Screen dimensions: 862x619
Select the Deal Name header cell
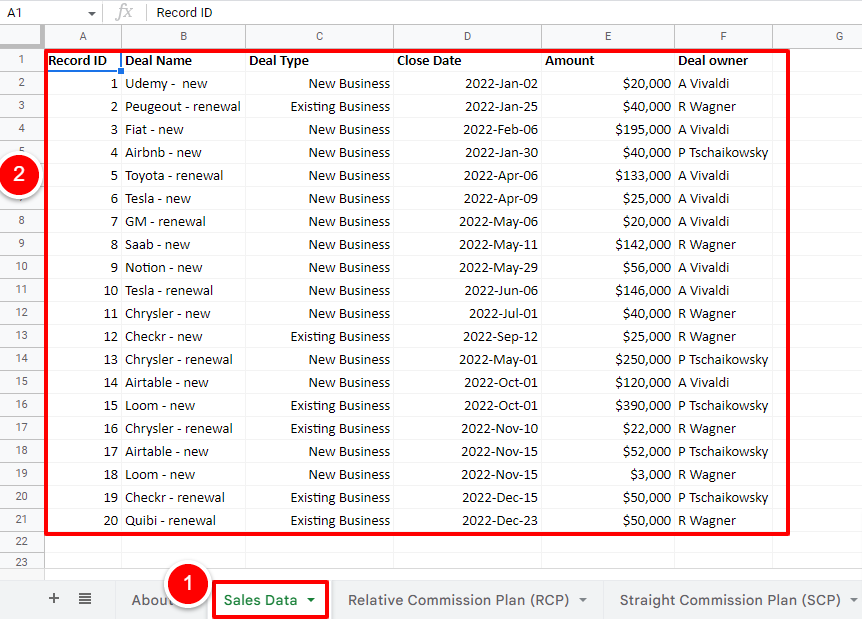tap(184, 60)
